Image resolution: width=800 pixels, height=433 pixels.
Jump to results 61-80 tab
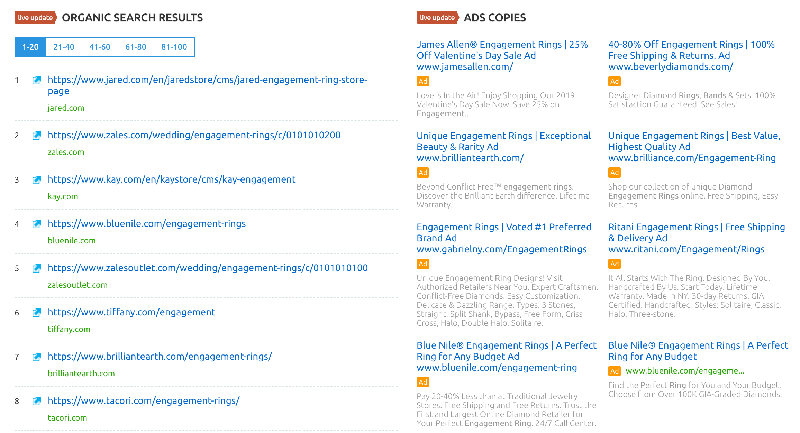(138, 47)
